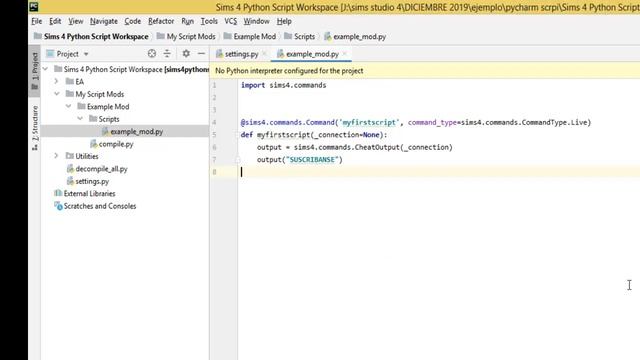Screen dimensions: 640x360
Task: Click the PyCharm app icon in title bar
Action: (x=34, y=7)
